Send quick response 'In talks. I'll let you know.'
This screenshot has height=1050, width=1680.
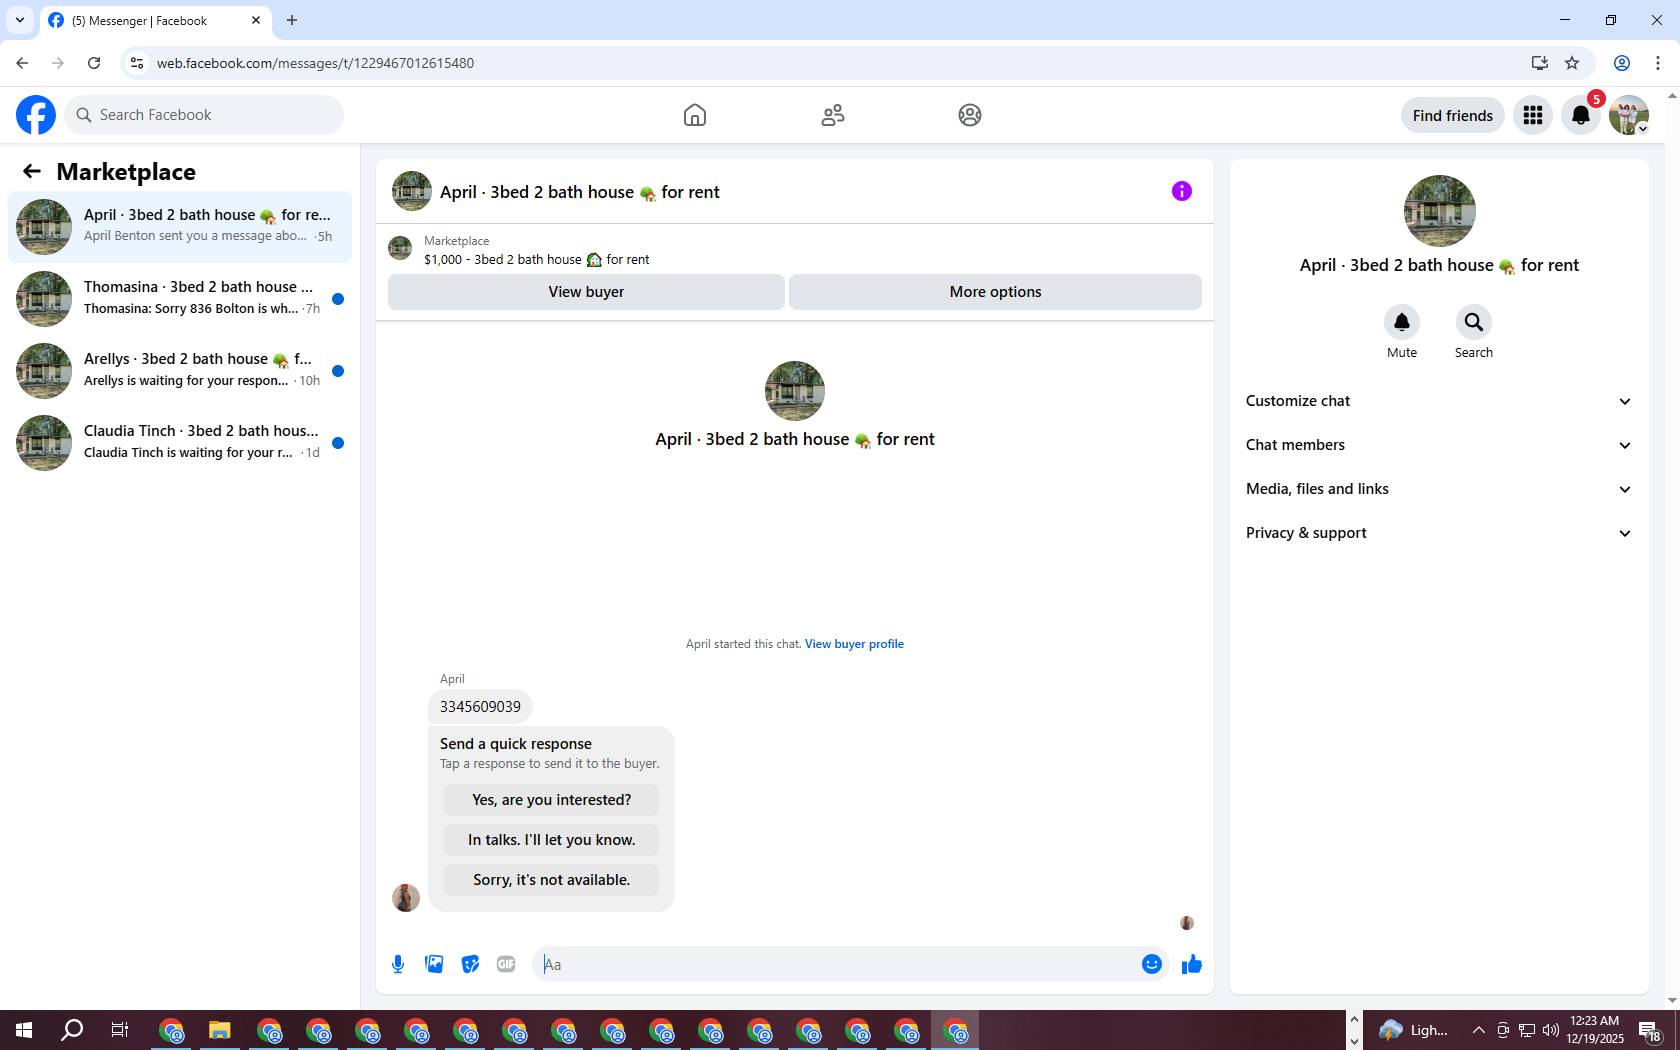tap(552, 840)
